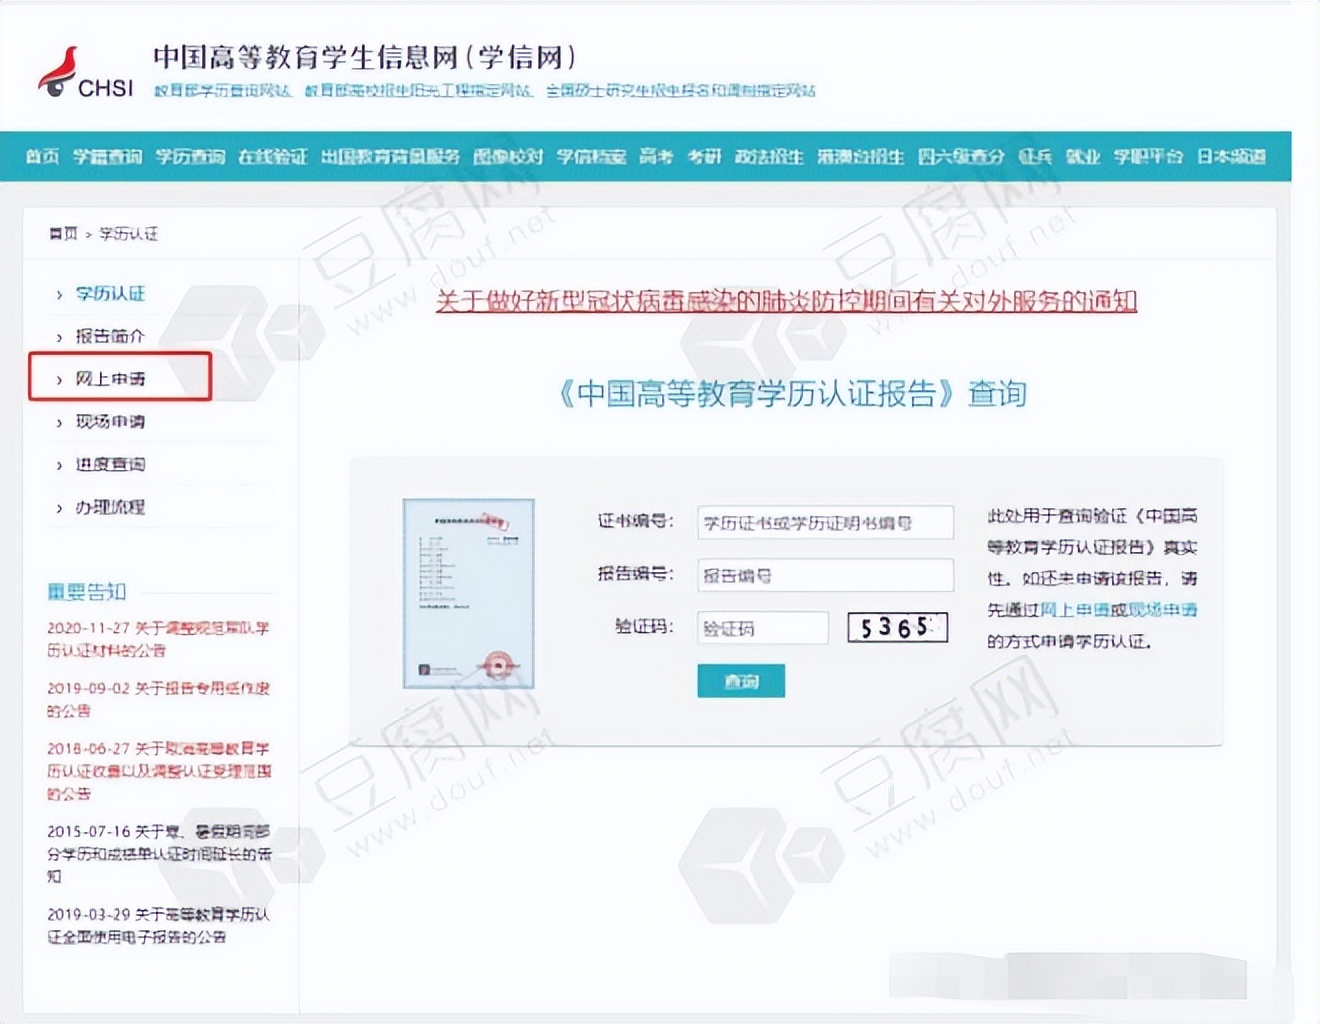Select 在线验证 from the top menu
Viewport: 1320px width, 1024px height.
point(274,157)
